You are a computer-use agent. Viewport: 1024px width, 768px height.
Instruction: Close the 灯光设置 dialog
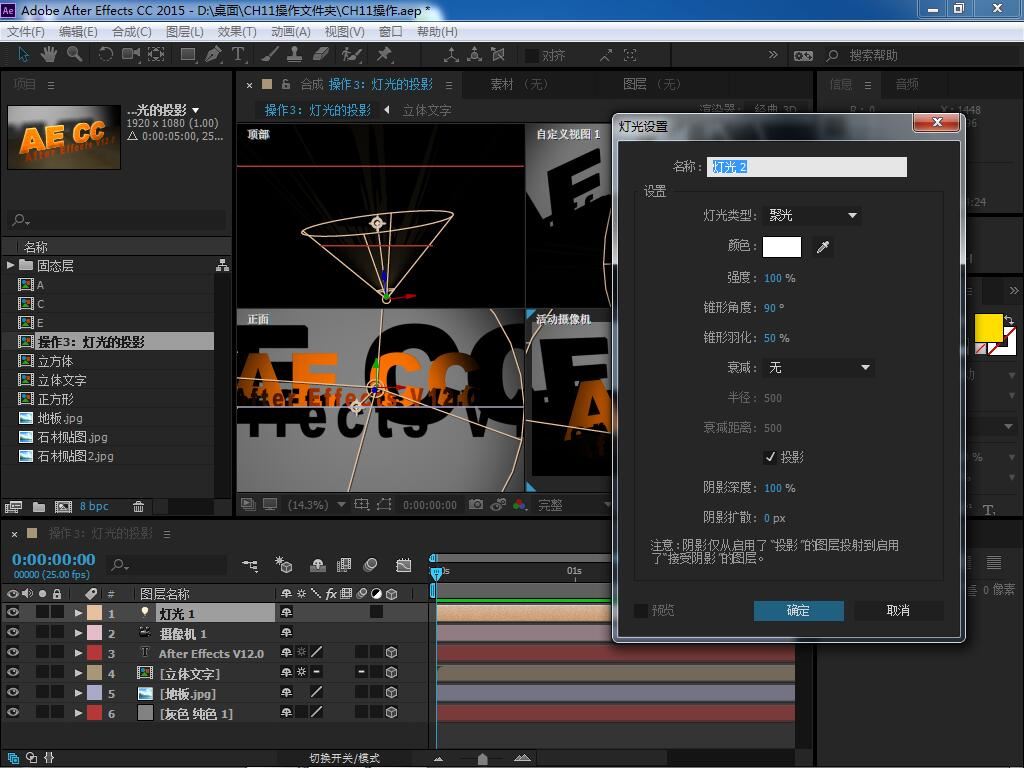click(x=936, y=122)
